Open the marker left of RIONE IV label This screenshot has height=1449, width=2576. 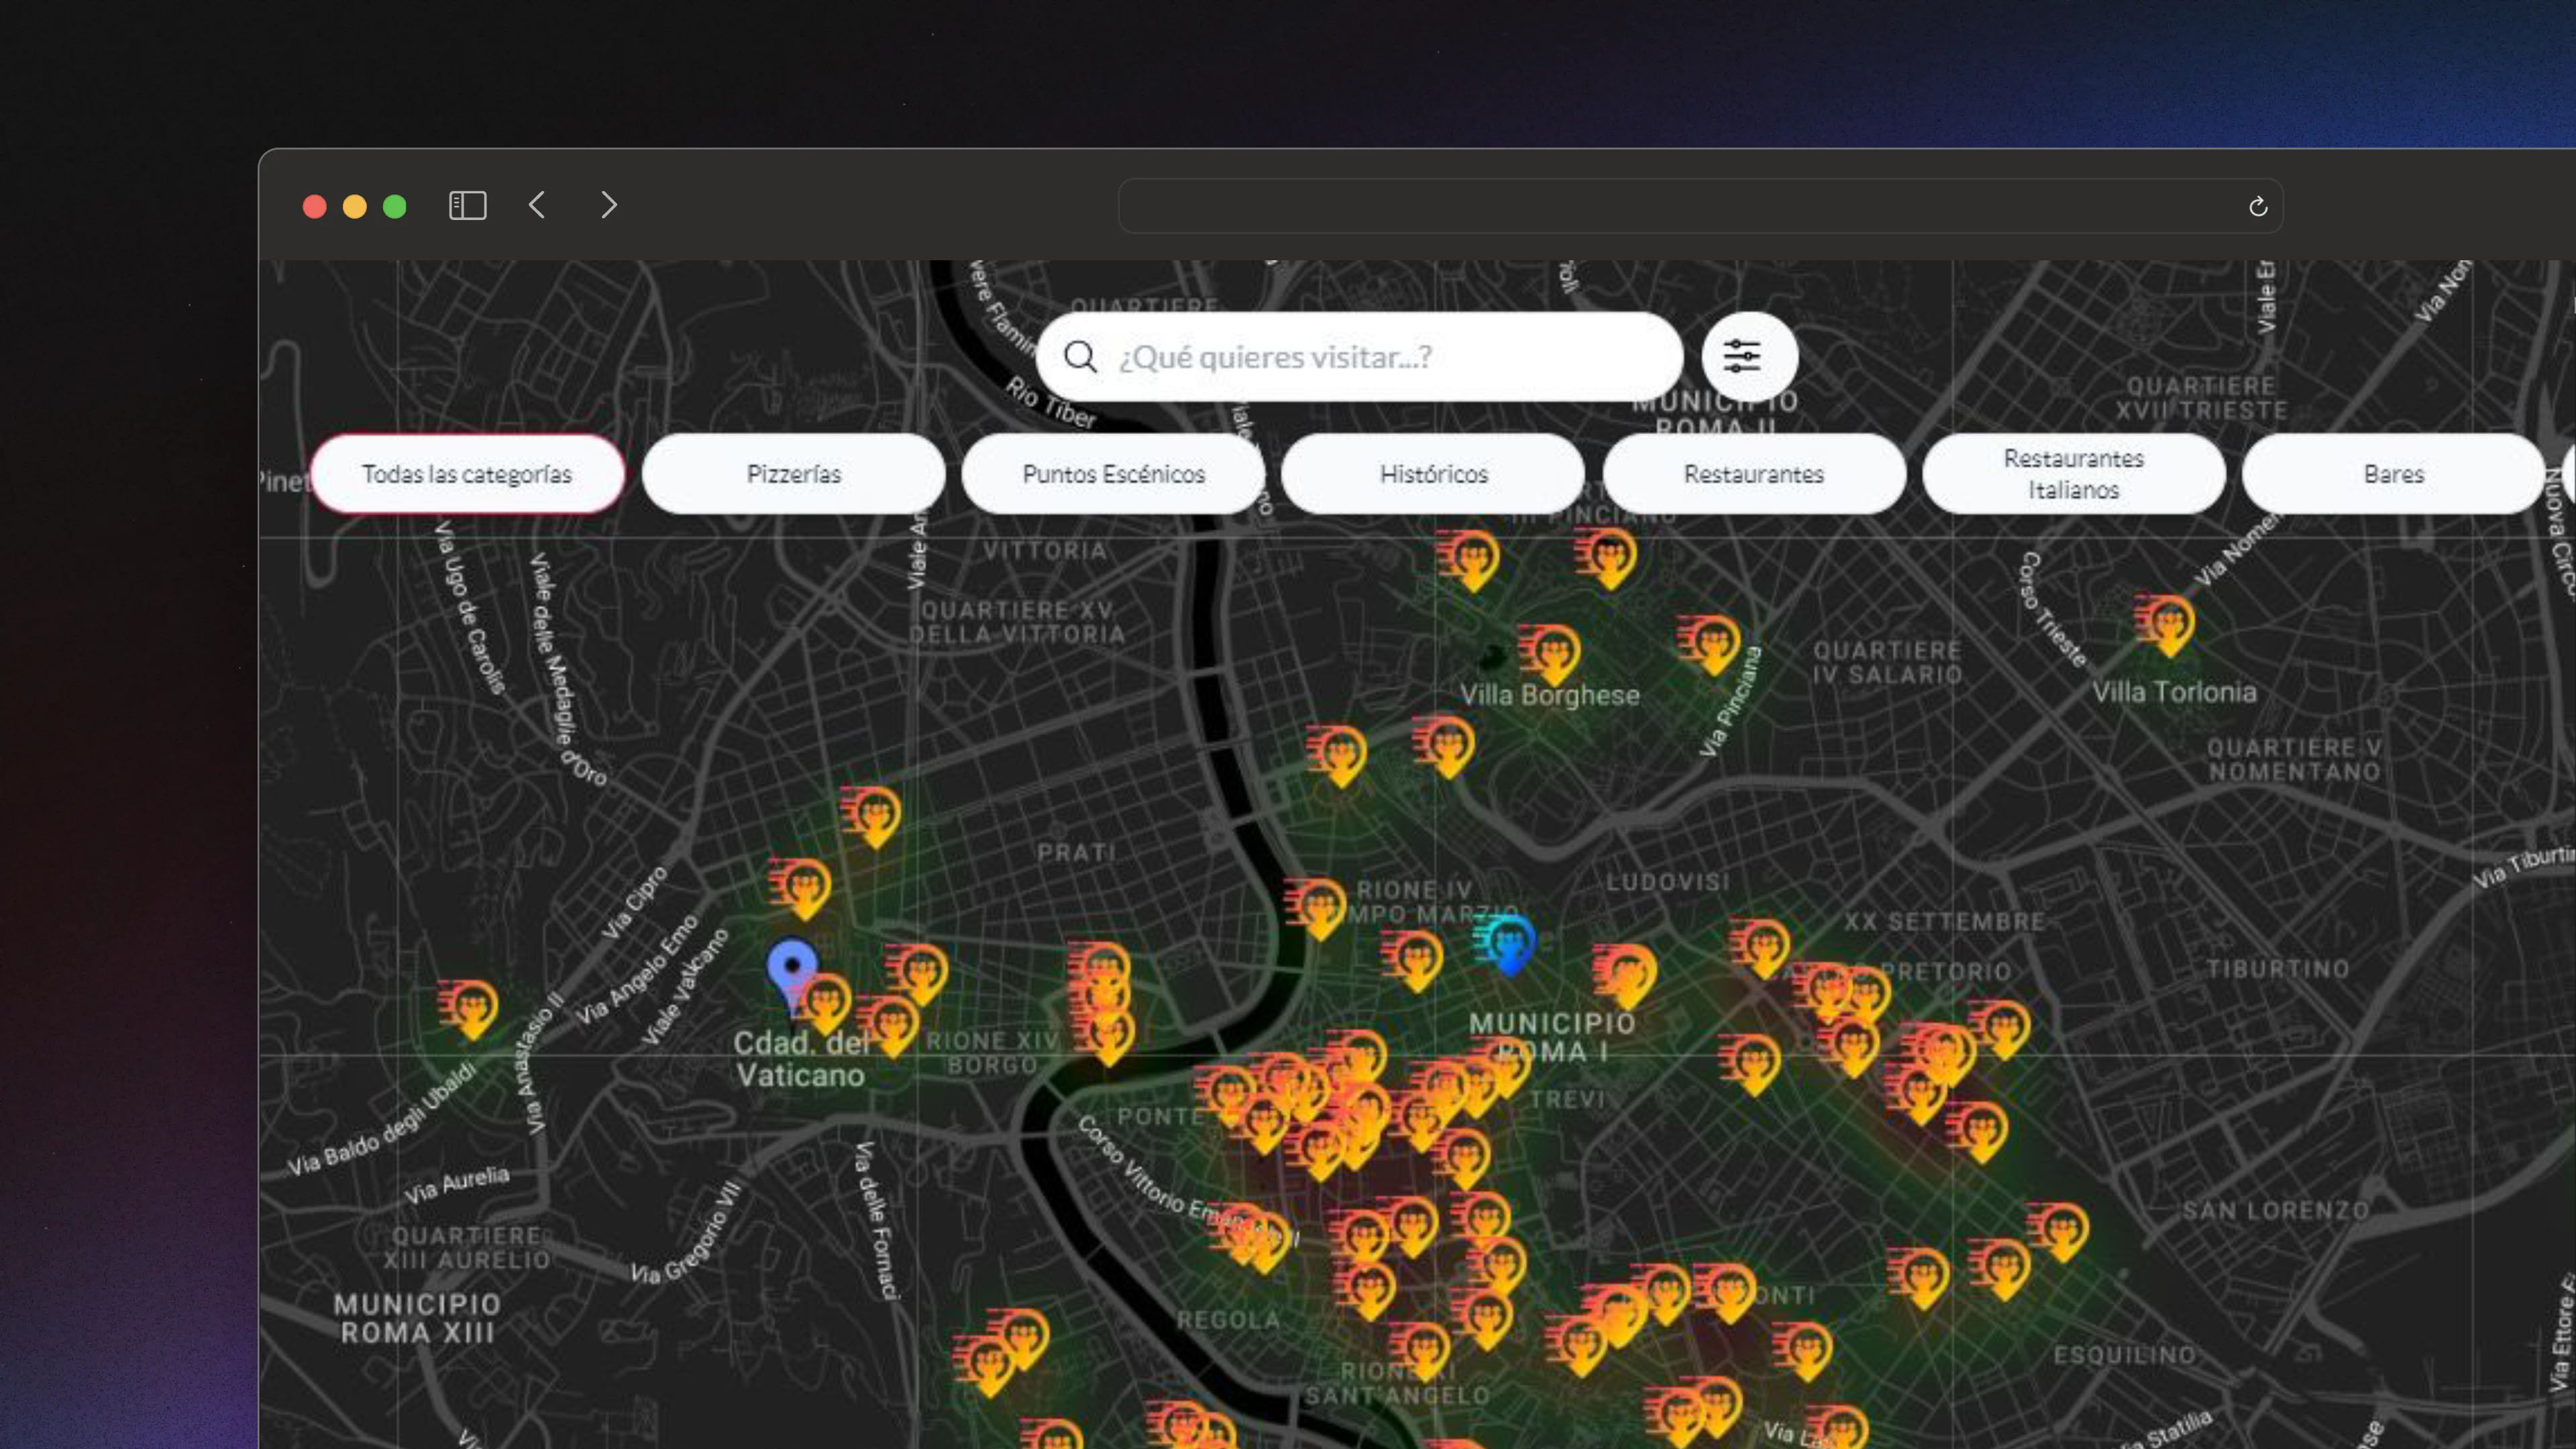pos(1316,908)
